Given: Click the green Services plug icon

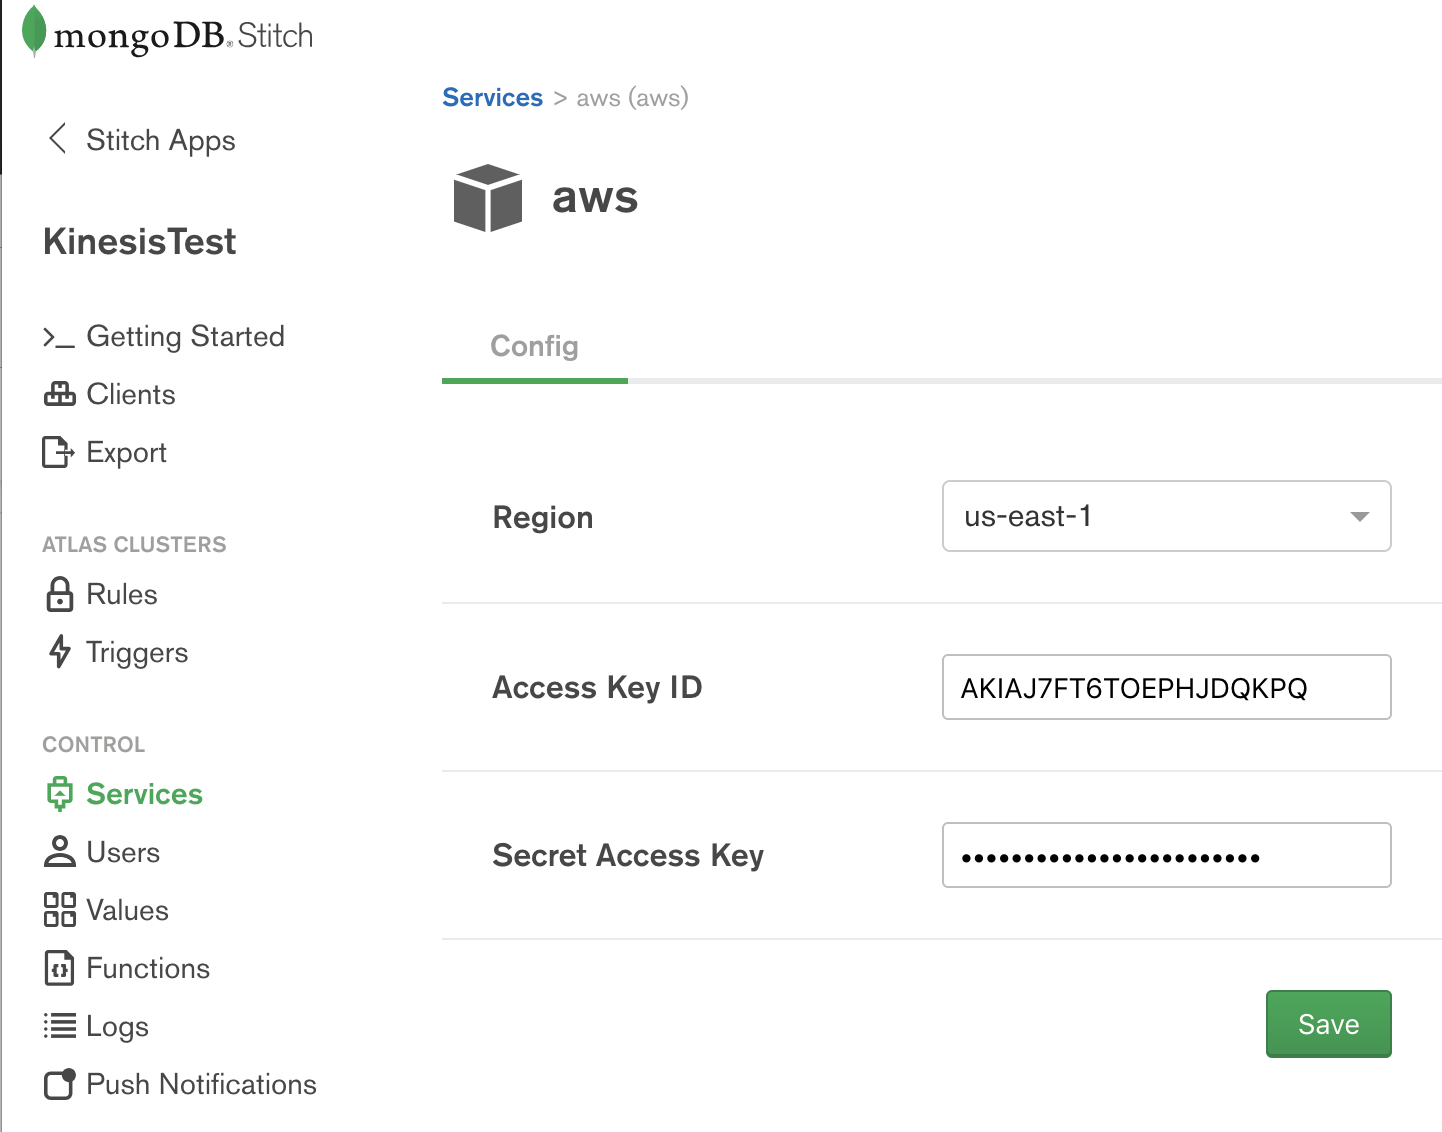Looking at the screenshot, I should click(x=60, y=794).
